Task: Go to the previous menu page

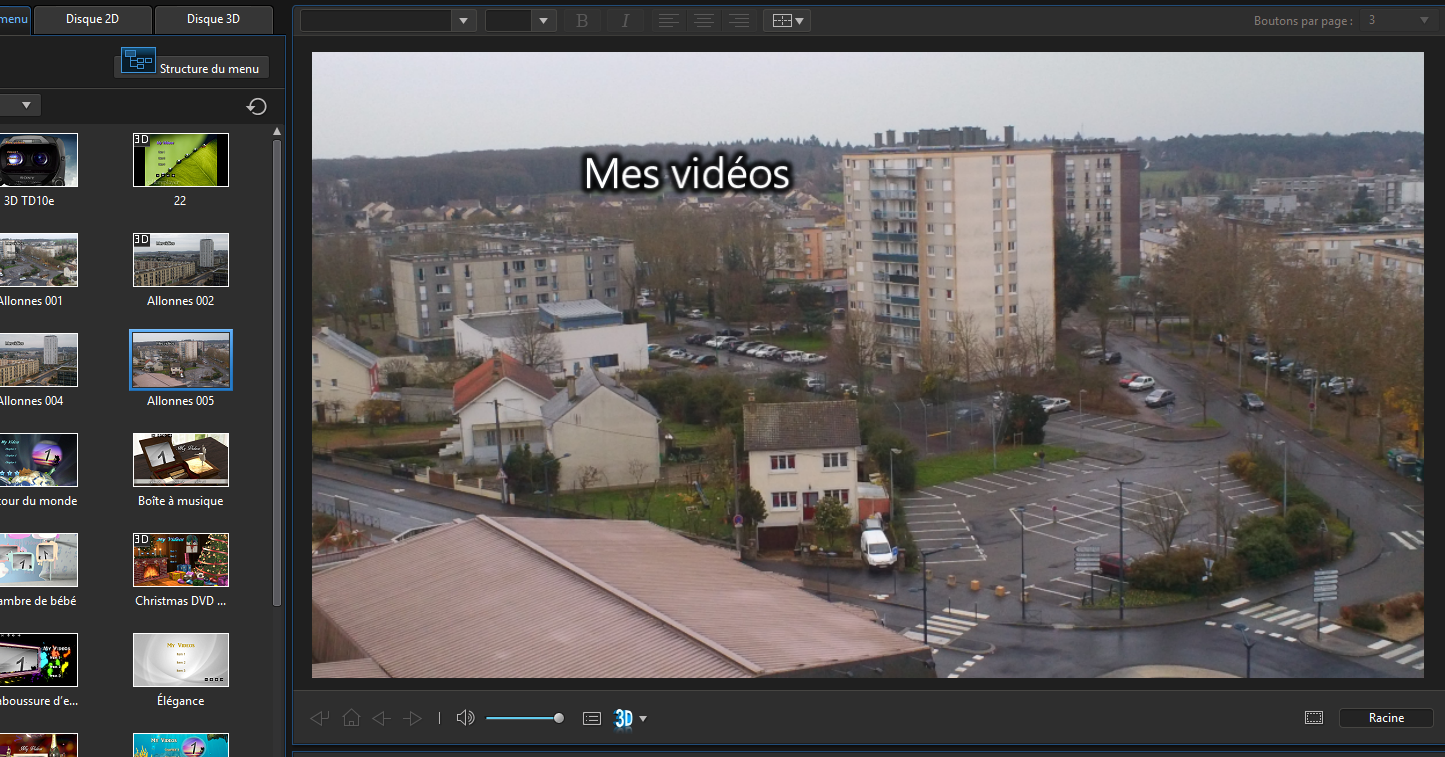Action: (x=381, y=718)
